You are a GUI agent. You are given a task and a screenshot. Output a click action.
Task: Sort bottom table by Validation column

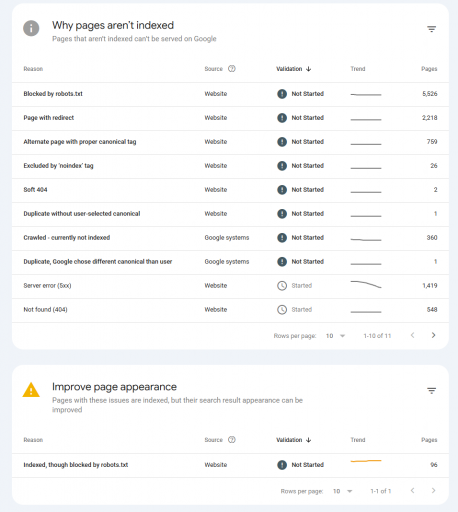[x=293, y=440]
